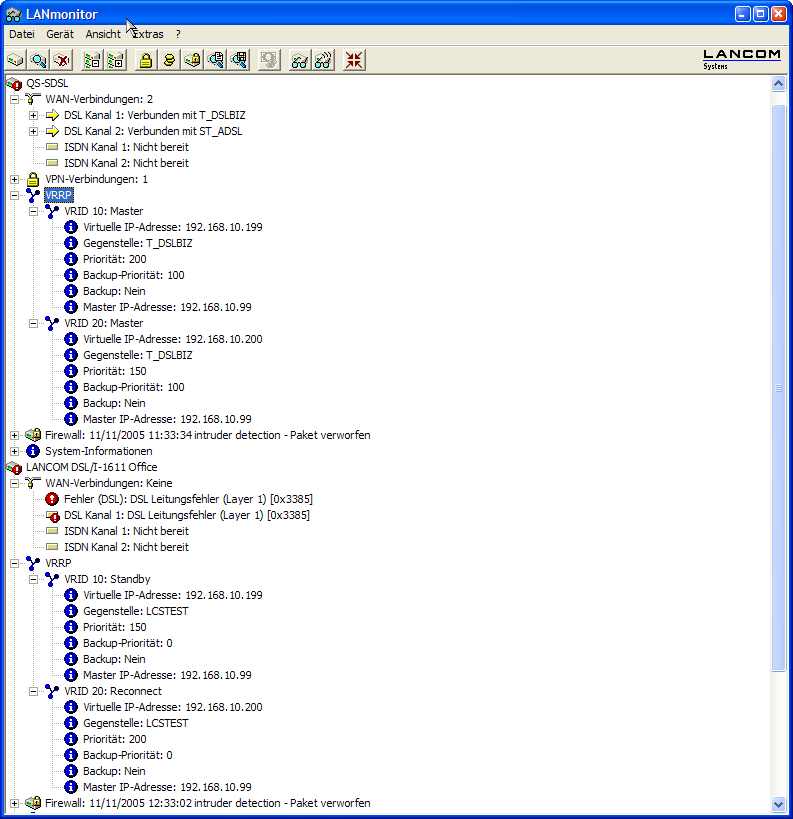Click the binoculars with wireless waves icon

323,61
